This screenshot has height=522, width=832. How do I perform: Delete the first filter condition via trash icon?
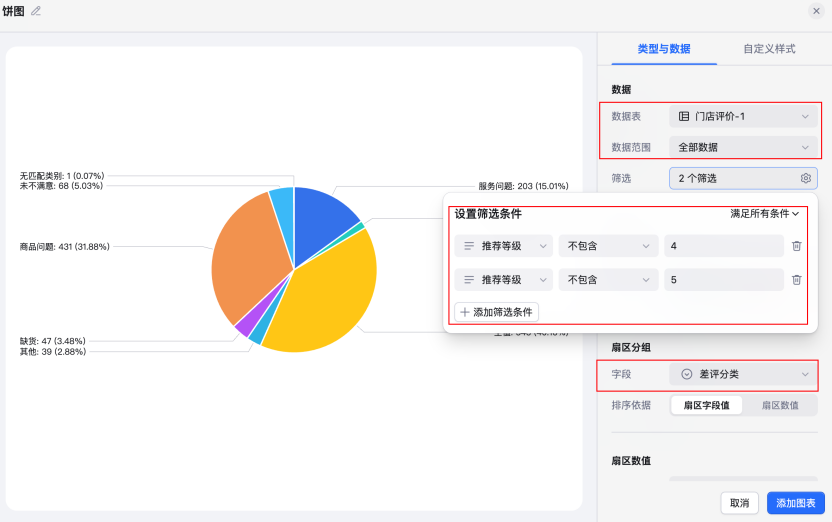[x=796, y=246]
